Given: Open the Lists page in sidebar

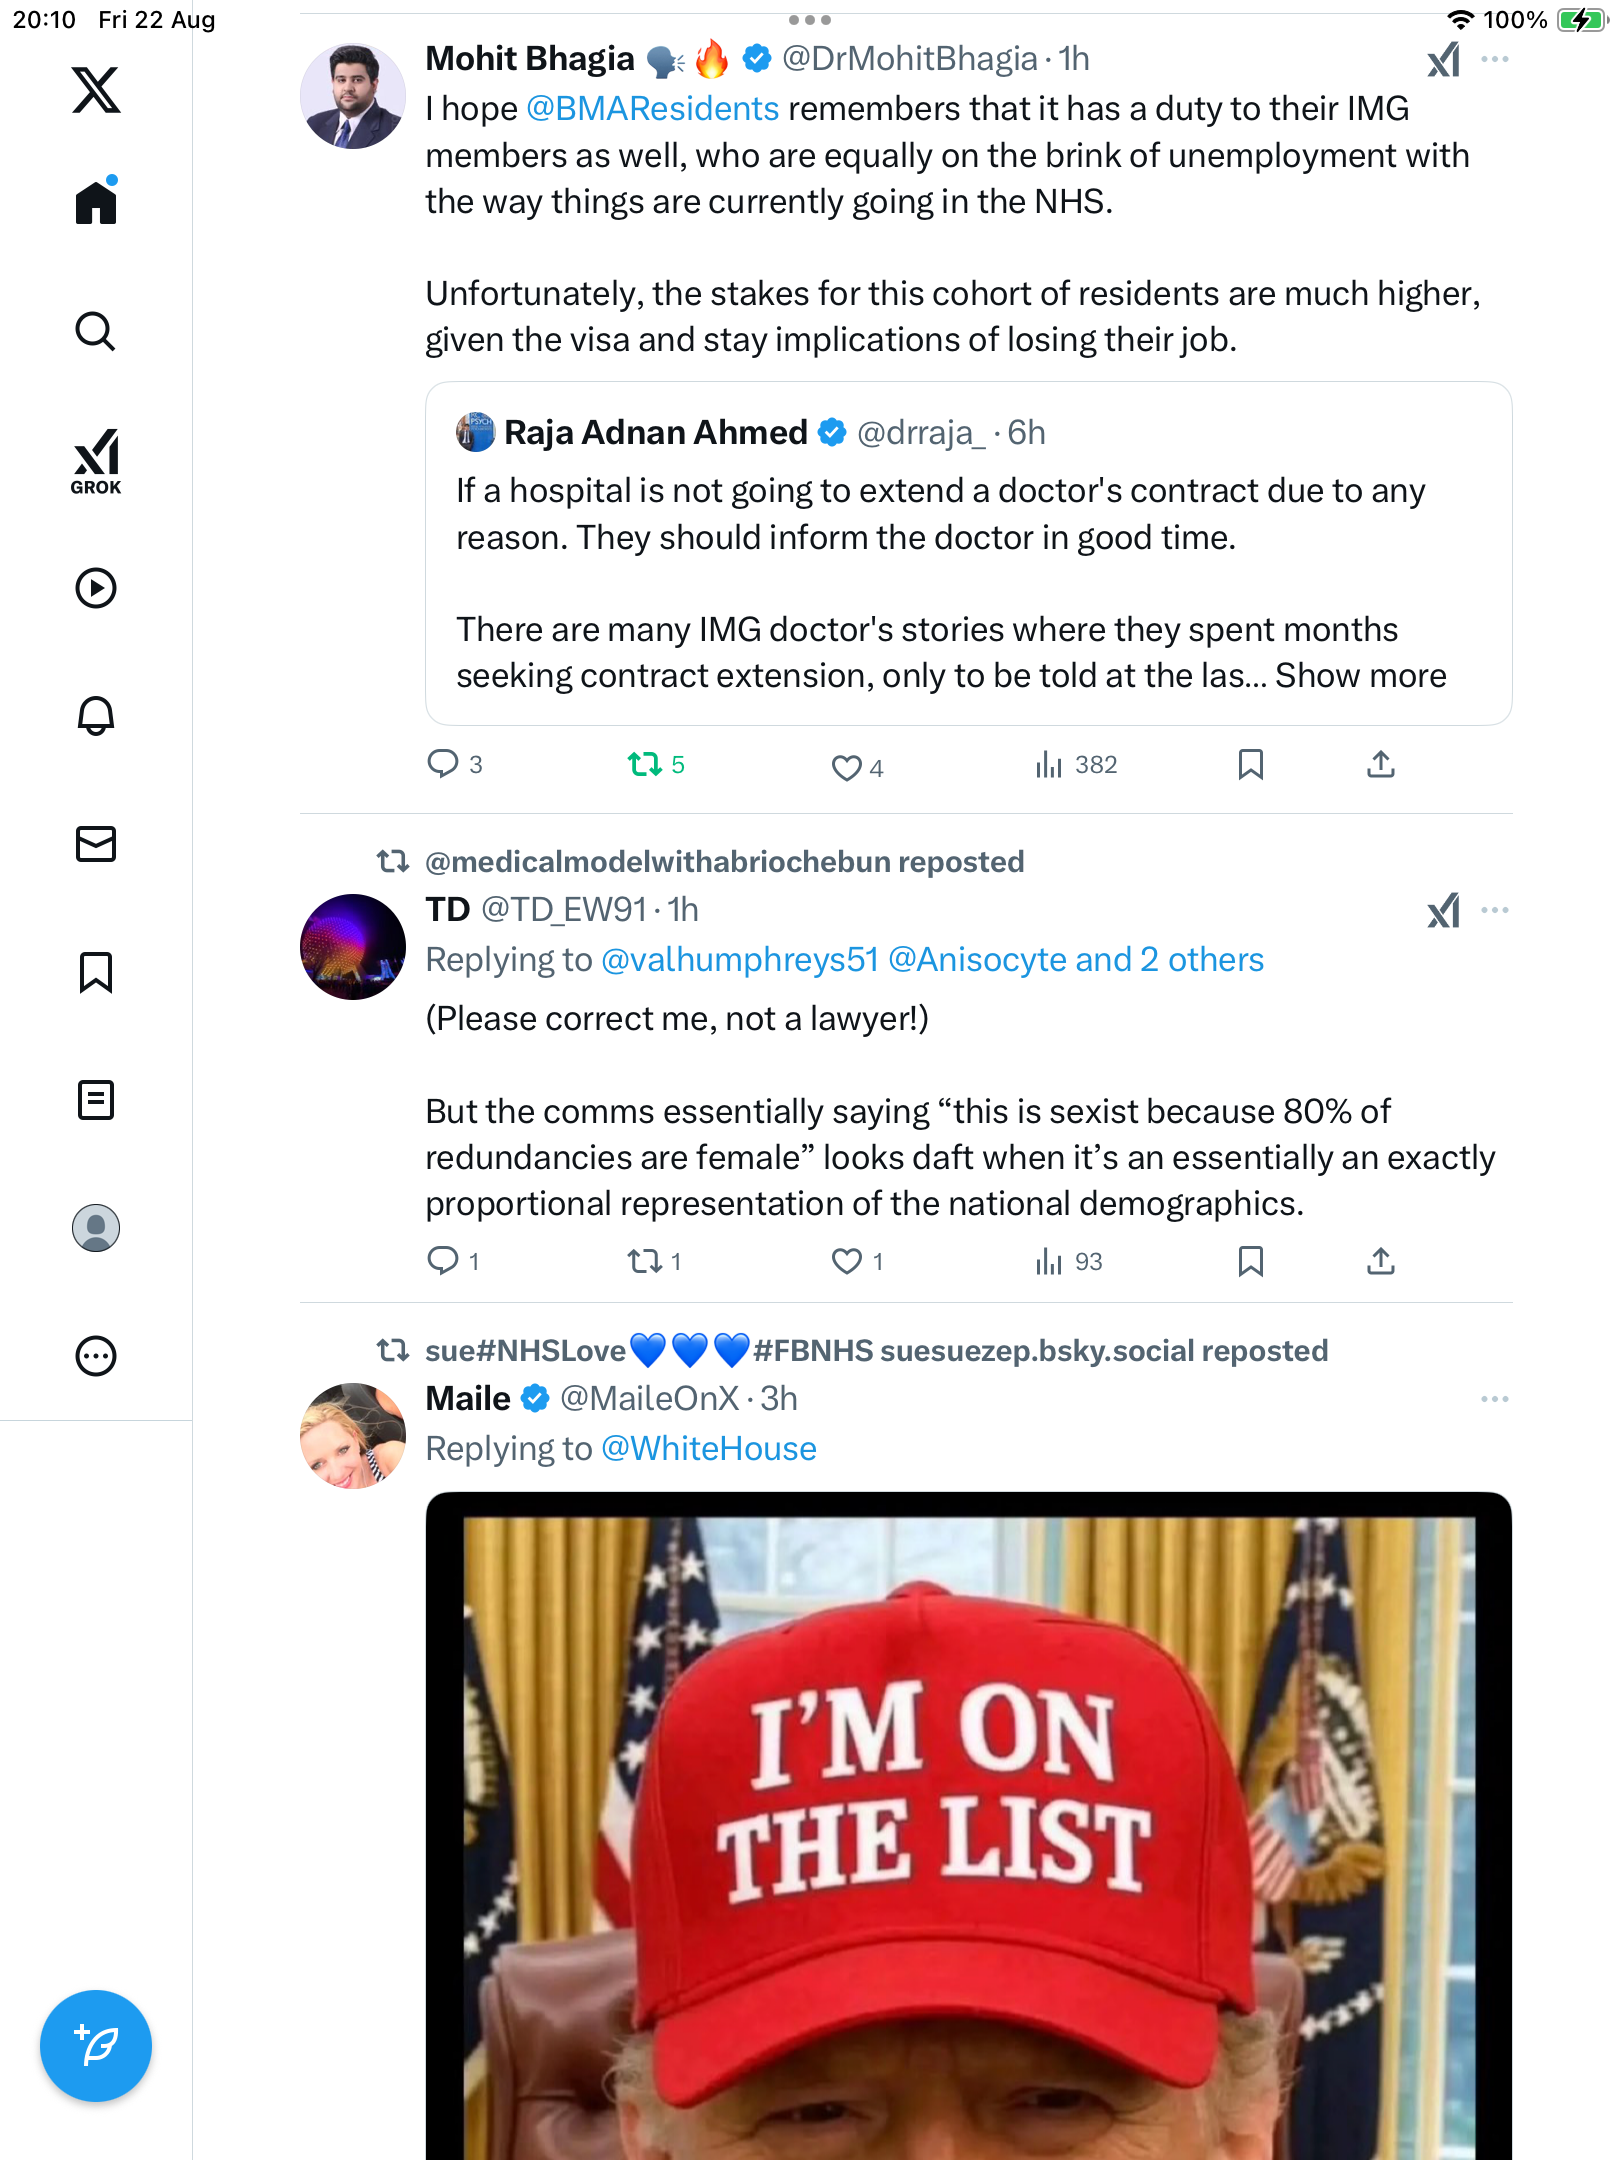Looking at the screenshot, I should (x=96, y=1100).
